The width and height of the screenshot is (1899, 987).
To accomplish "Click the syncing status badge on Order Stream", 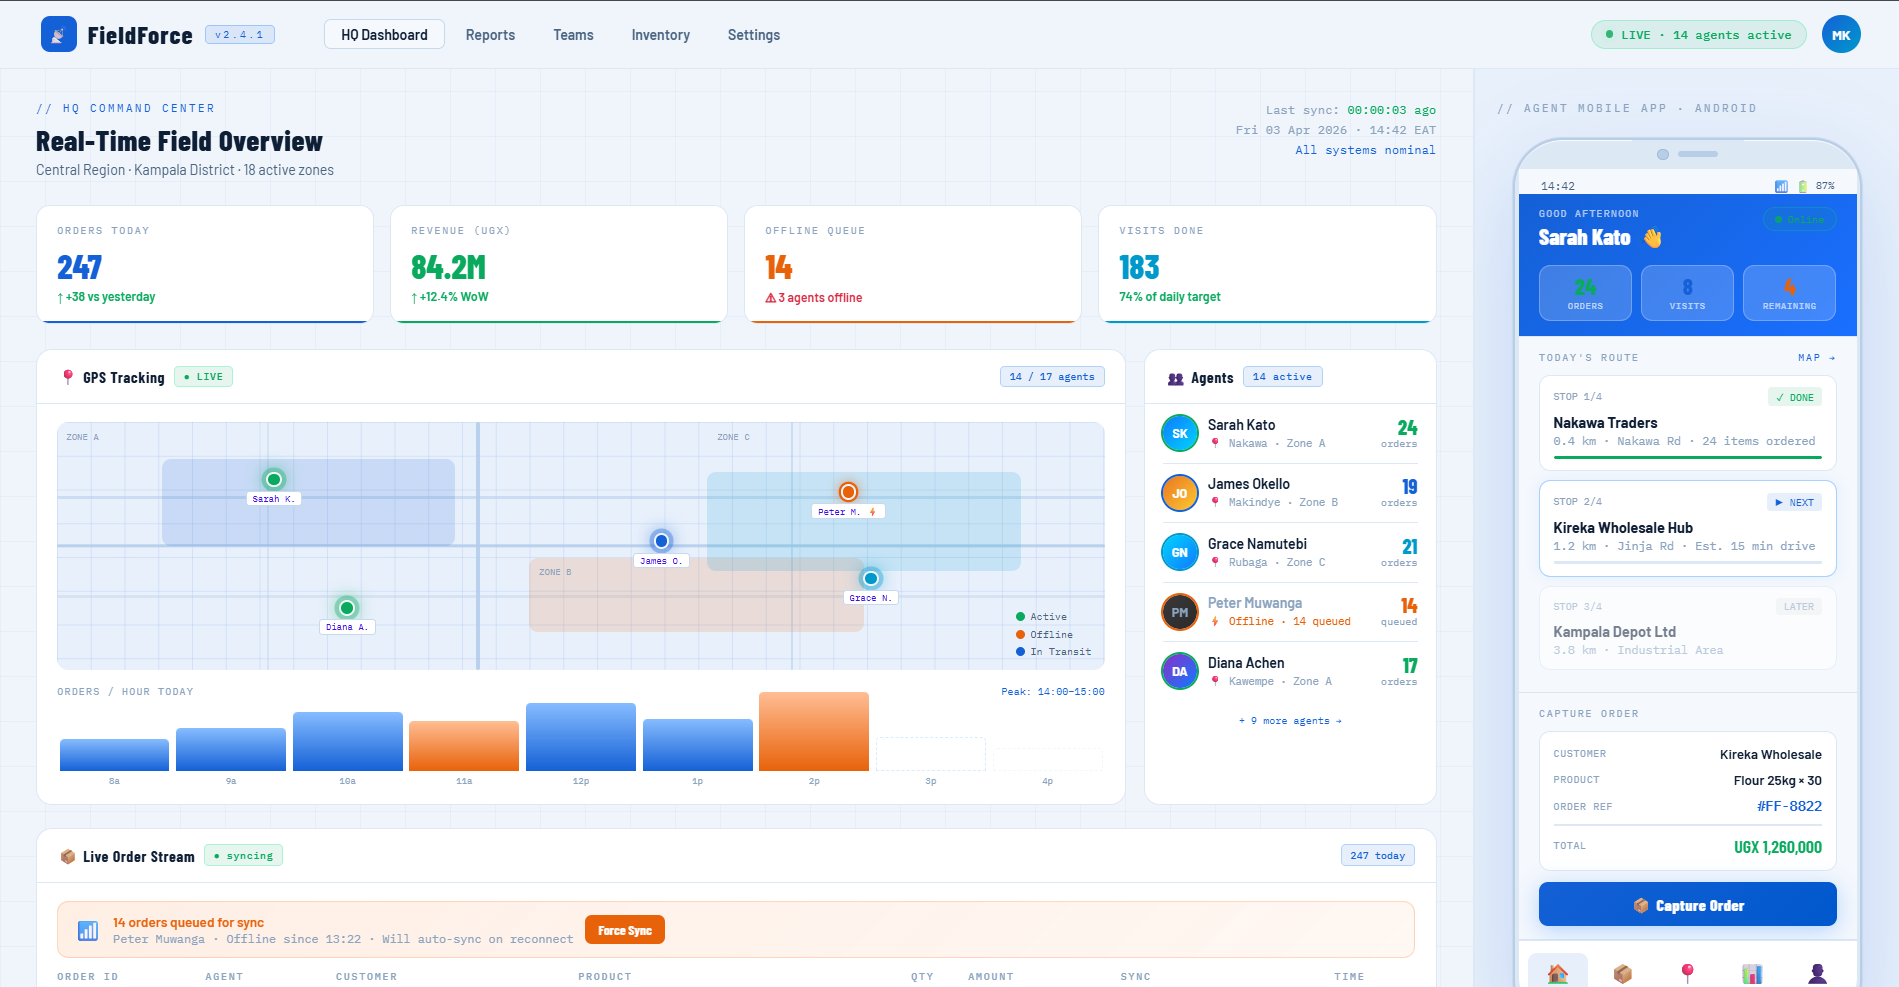I will [x=244, y=856].
